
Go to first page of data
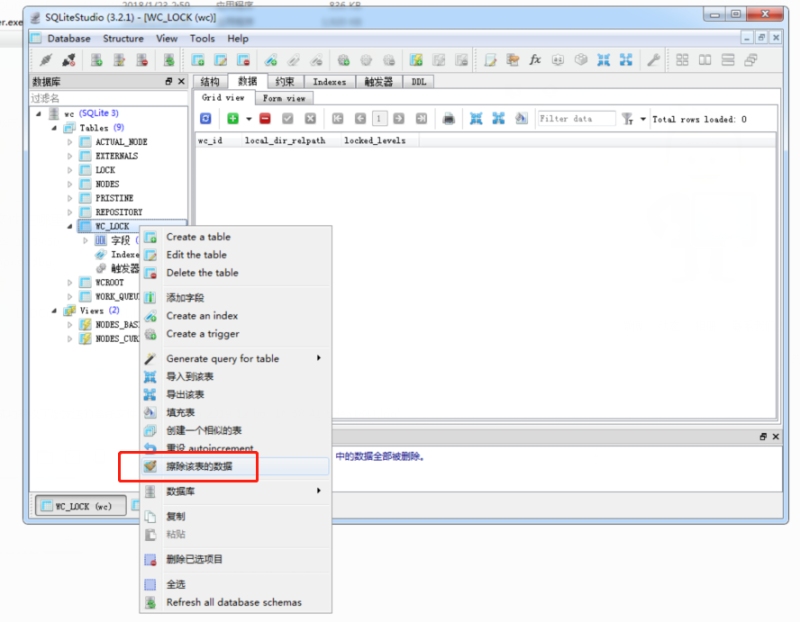[x=337, y=119]
